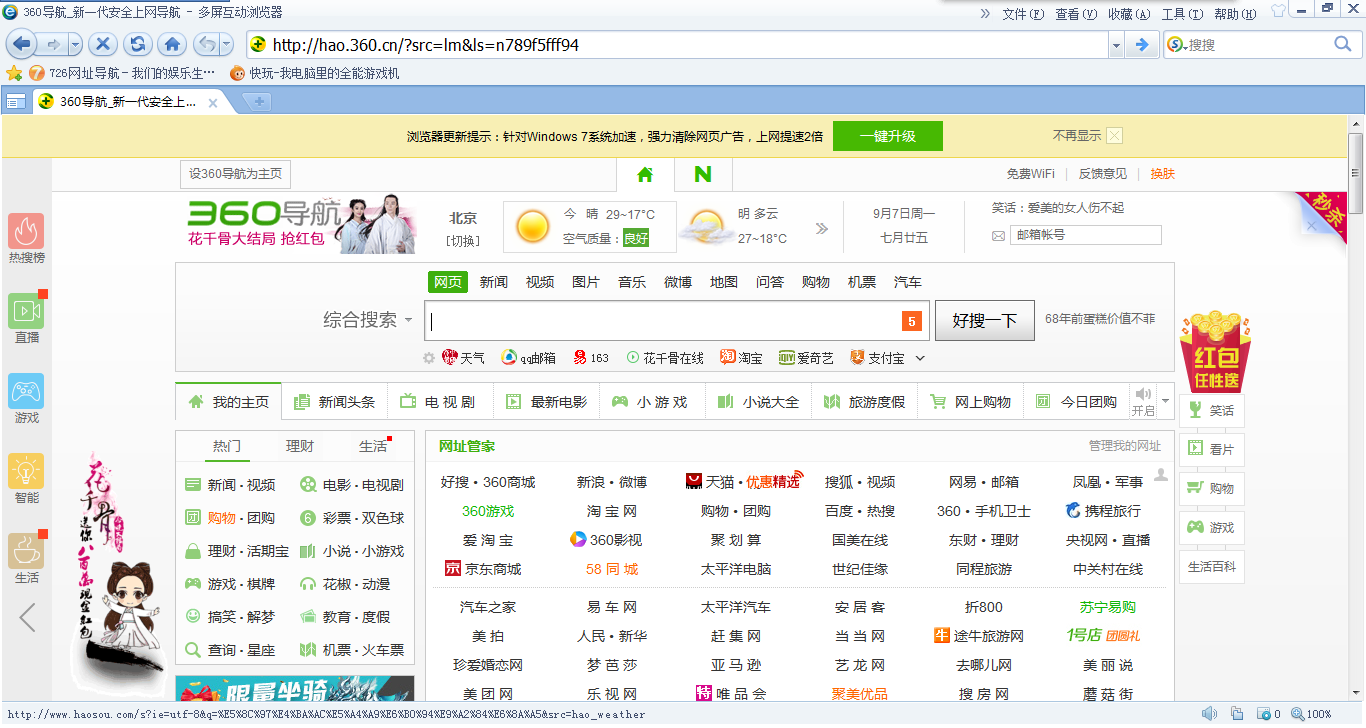Open the 工具 menu in menu bar
The image size is (1366, 728).
(x=1180, y=14)
